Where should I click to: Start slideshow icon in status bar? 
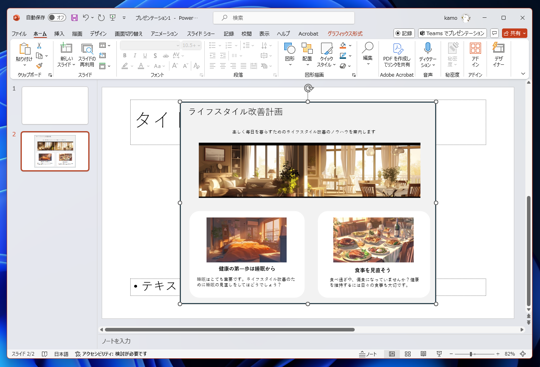(x=439, y=354)
